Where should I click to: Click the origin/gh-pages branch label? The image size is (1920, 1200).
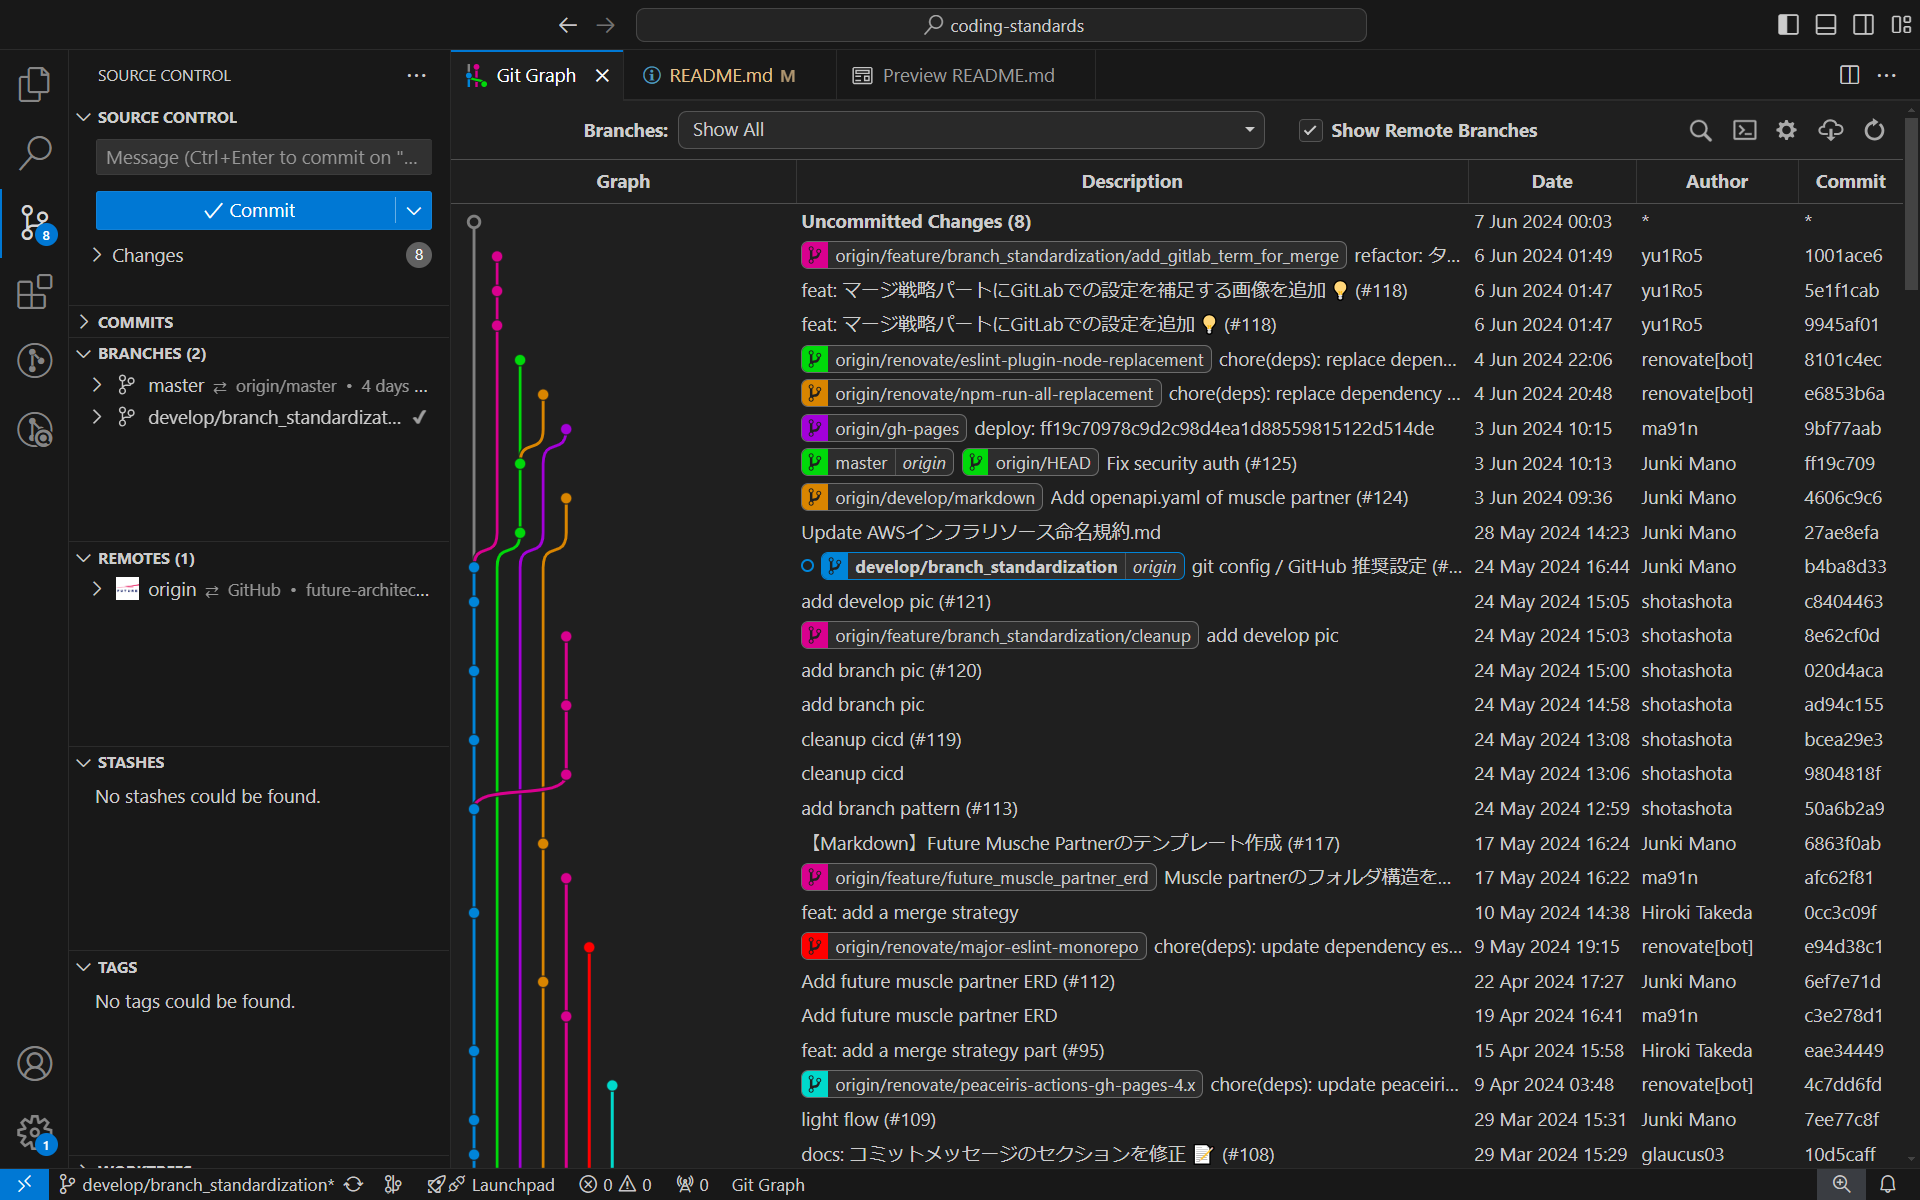pos(884,428)
